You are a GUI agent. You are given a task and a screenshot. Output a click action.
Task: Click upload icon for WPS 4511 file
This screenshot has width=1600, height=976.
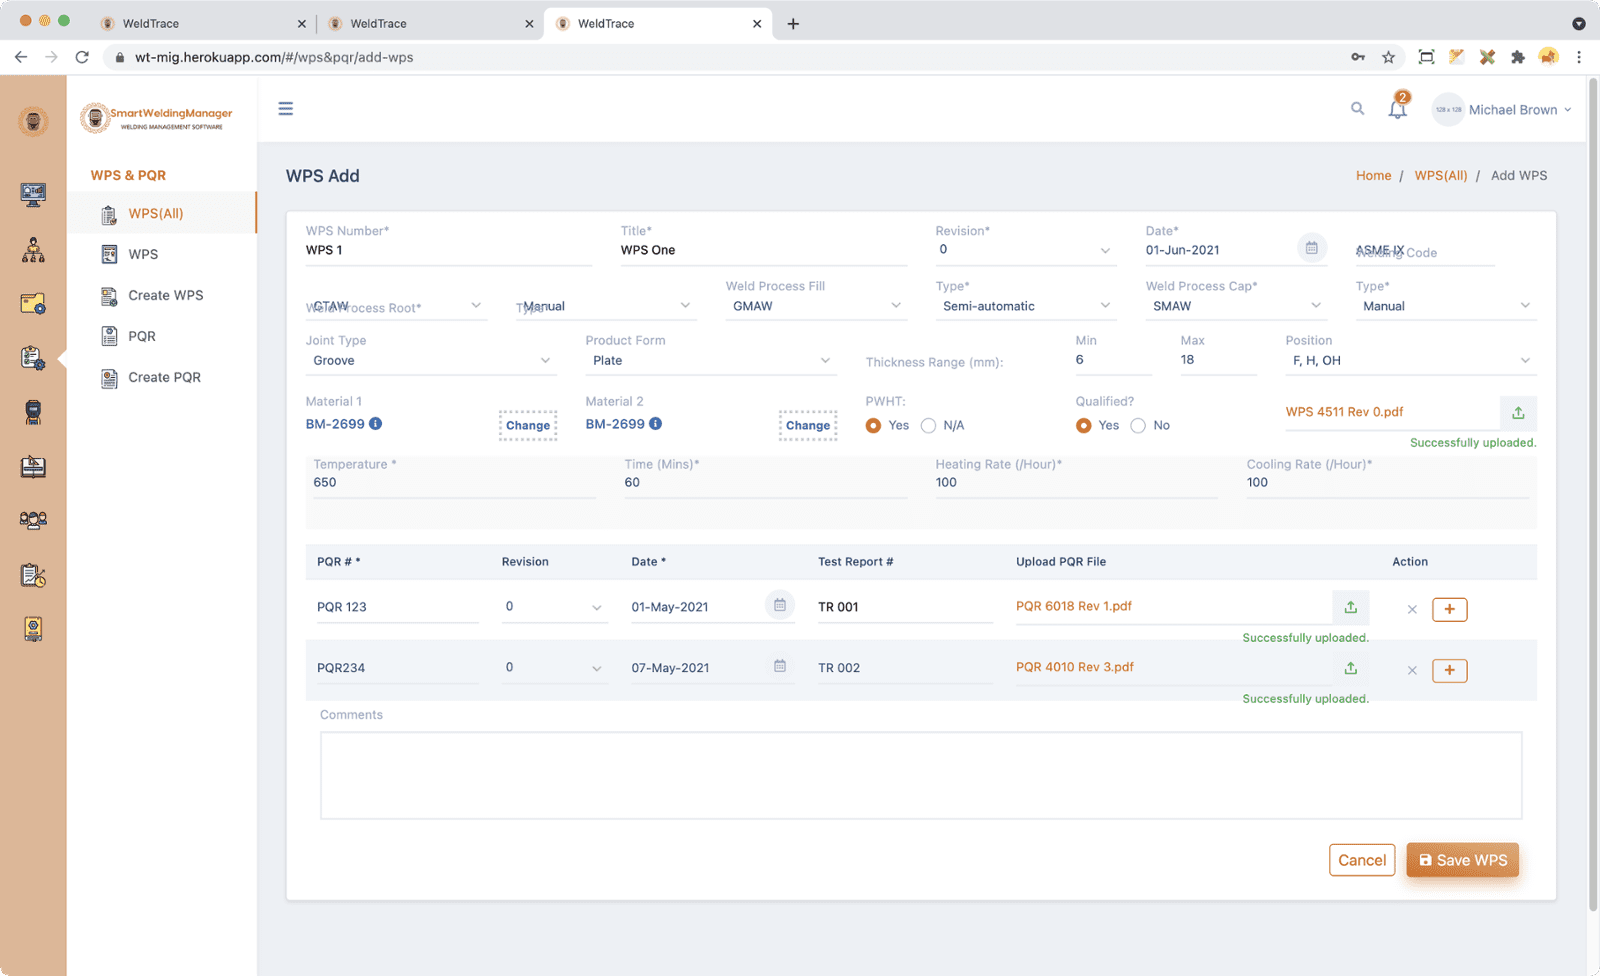pos(1518,413)
